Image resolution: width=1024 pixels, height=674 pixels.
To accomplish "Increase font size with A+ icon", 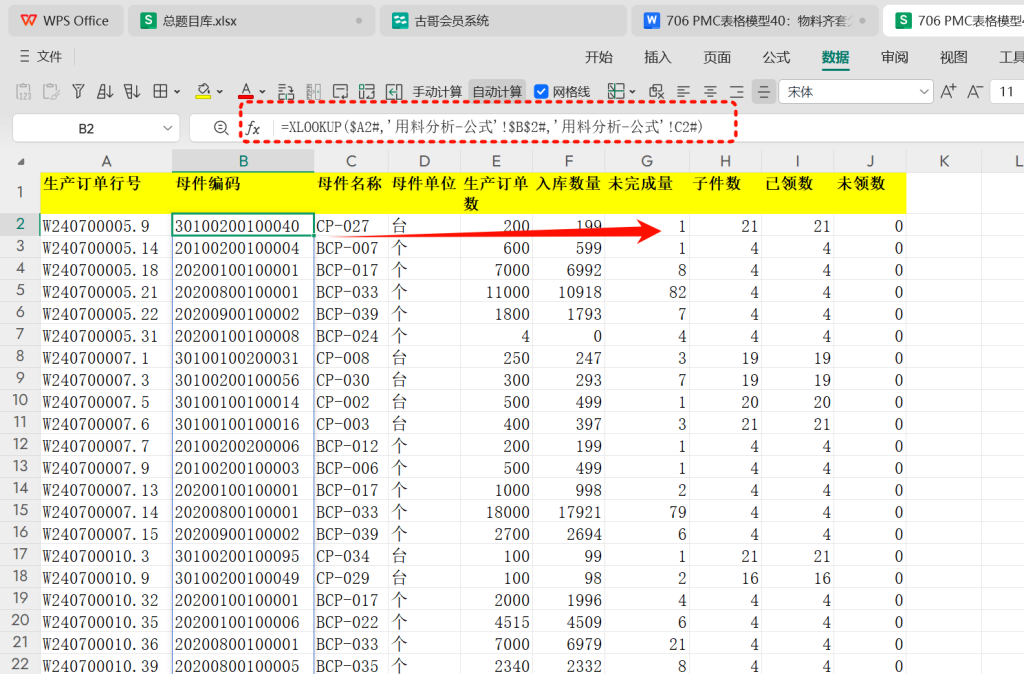I will (x=948, y=91).
